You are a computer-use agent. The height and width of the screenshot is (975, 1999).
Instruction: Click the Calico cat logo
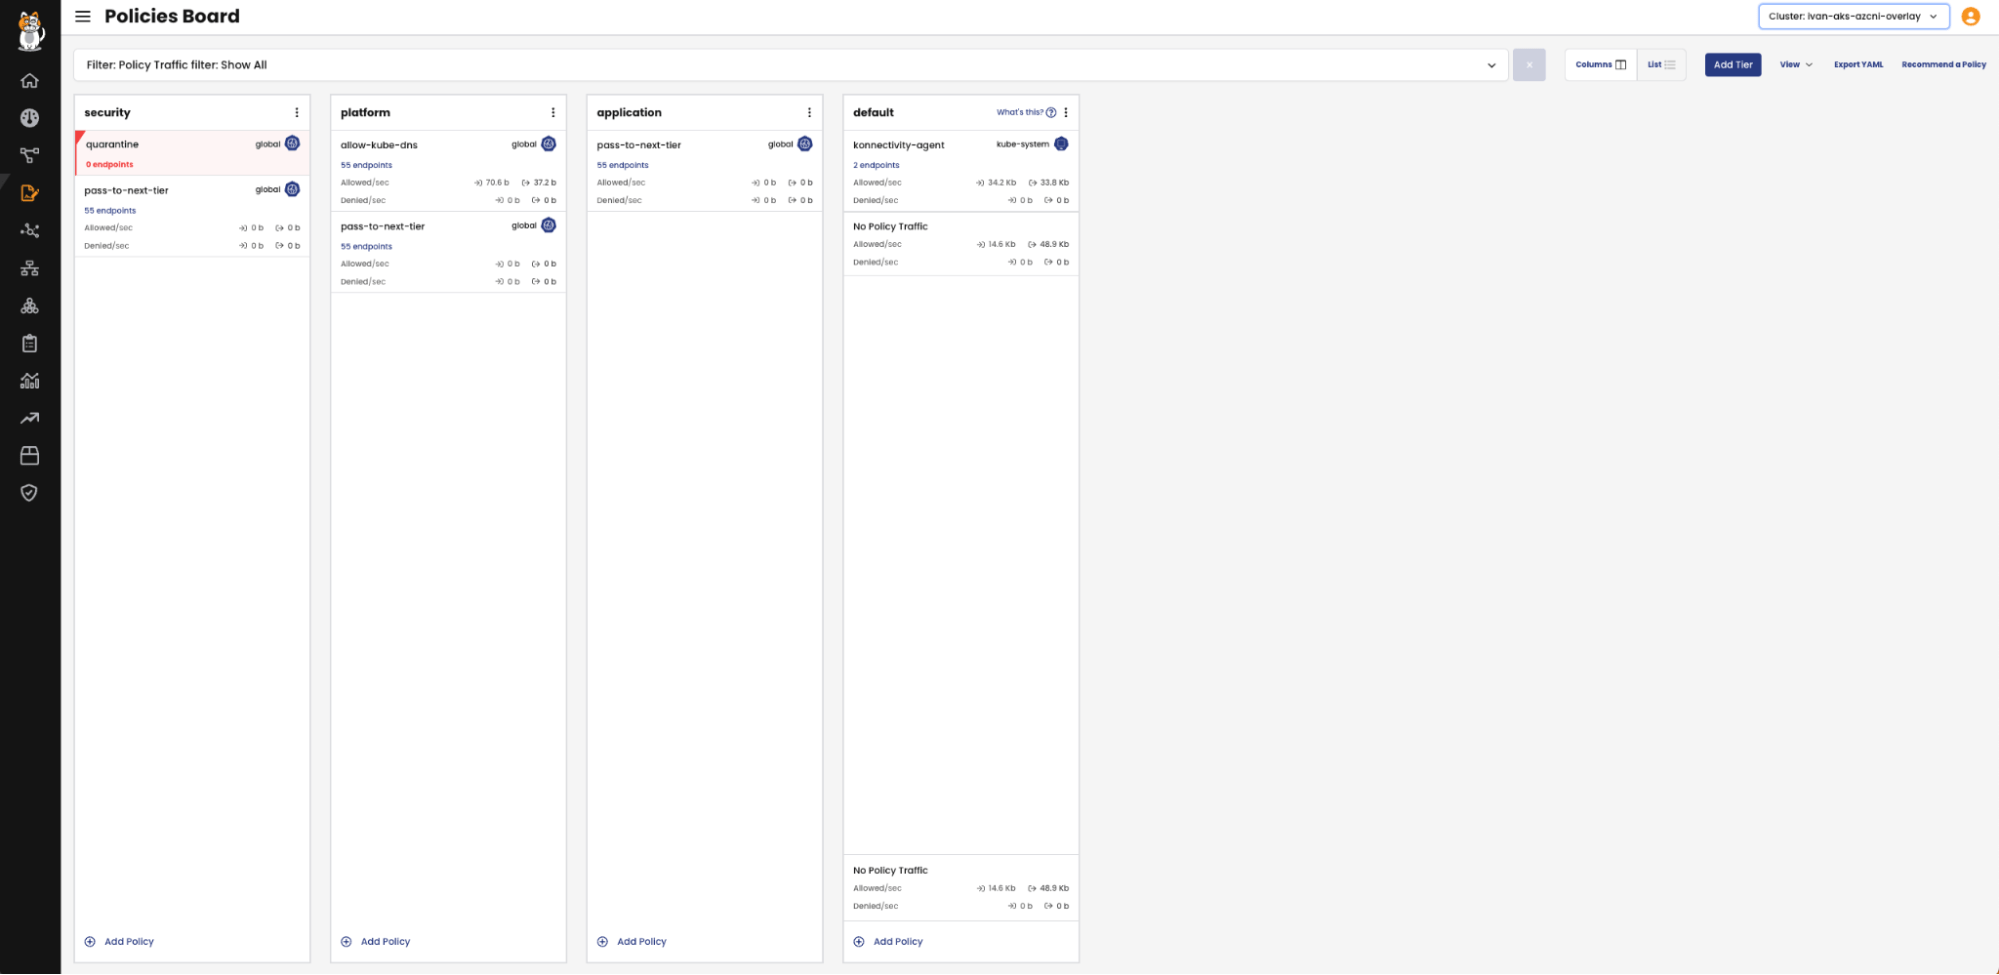pyautogui.click(x=30, y=30)
